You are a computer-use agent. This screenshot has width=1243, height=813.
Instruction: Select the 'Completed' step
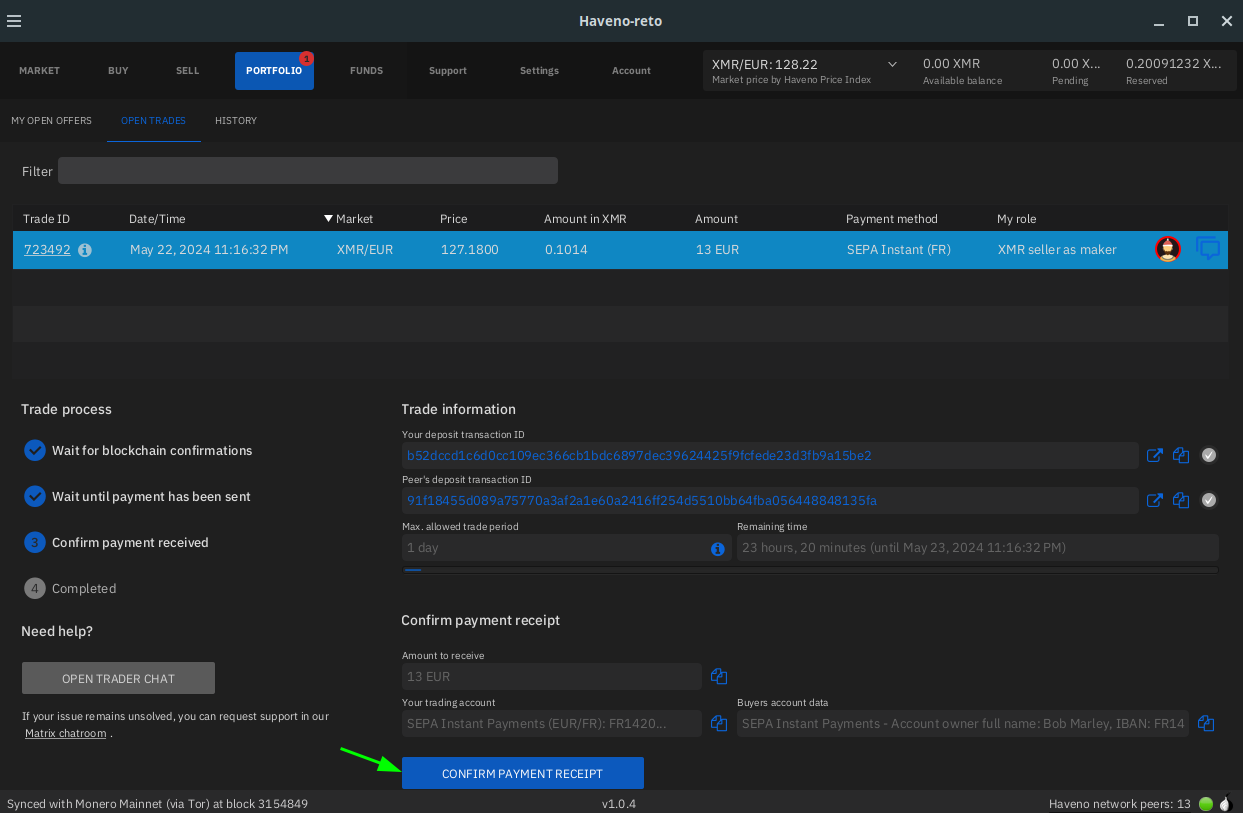(x=70, y=589)
